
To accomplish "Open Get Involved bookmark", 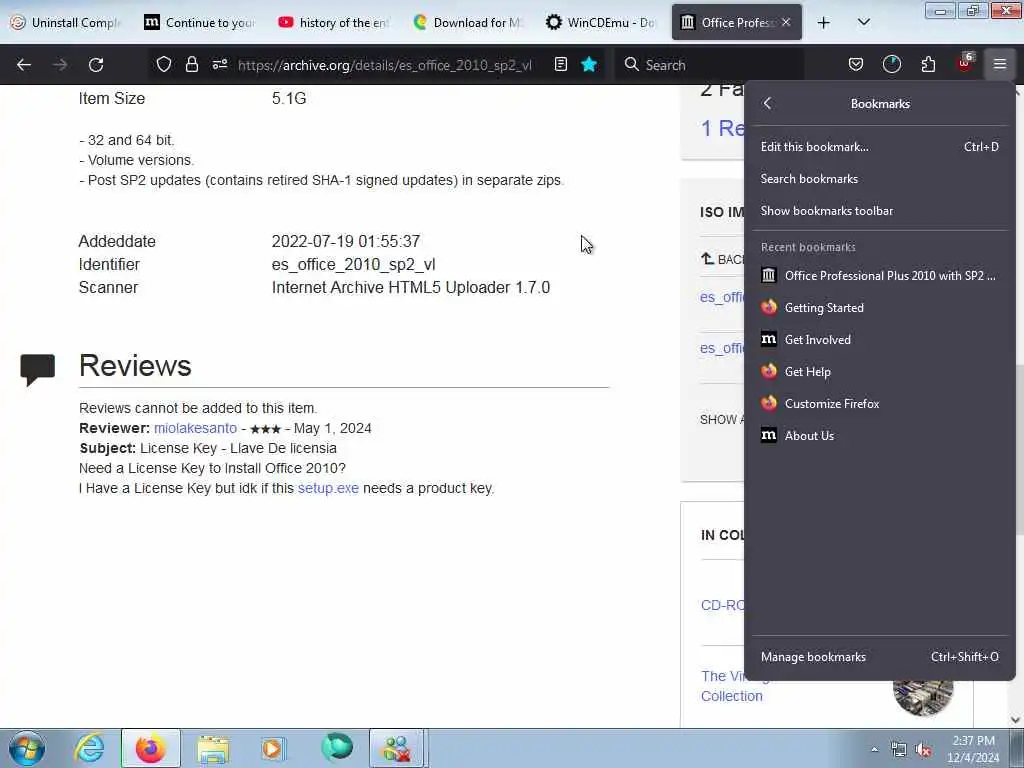I will (880, 340).
